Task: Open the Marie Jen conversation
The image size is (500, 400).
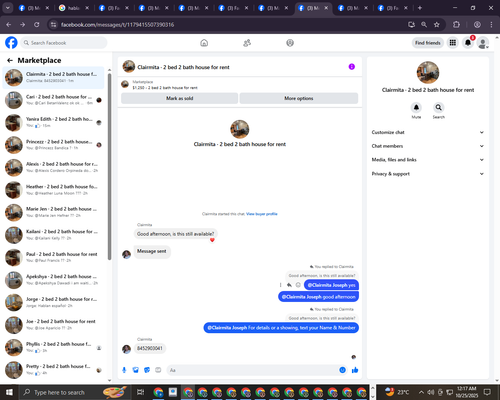Action: tap(53, 212)
